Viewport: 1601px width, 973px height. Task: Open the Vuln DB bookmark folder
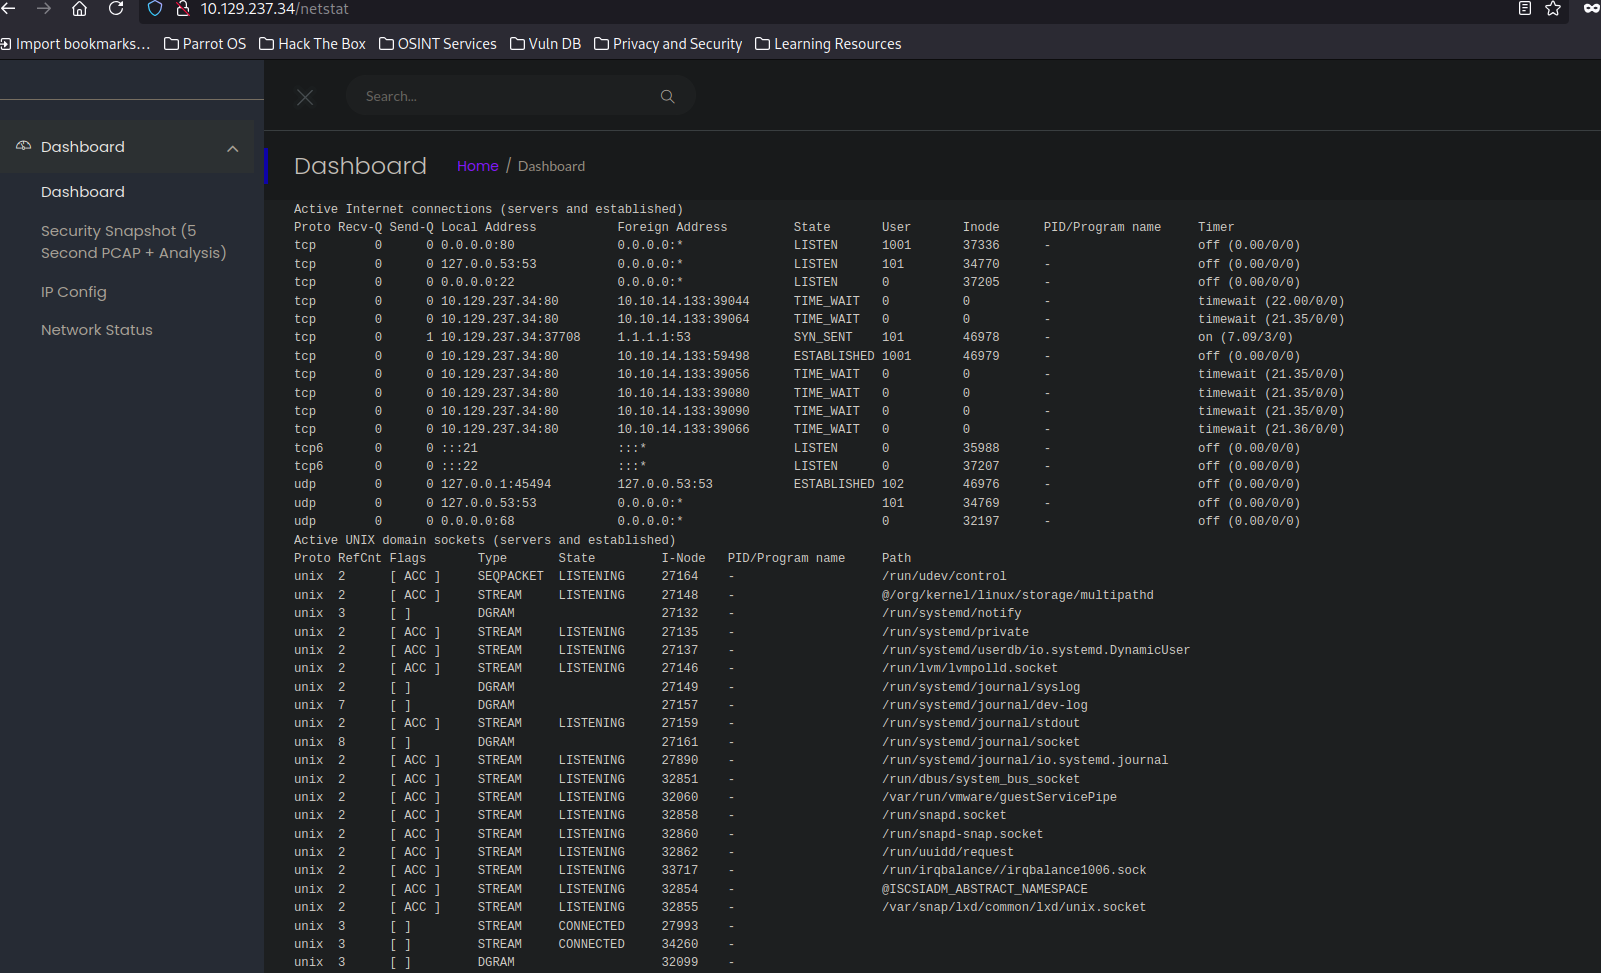pyautogui.click(x=546, y=44)
